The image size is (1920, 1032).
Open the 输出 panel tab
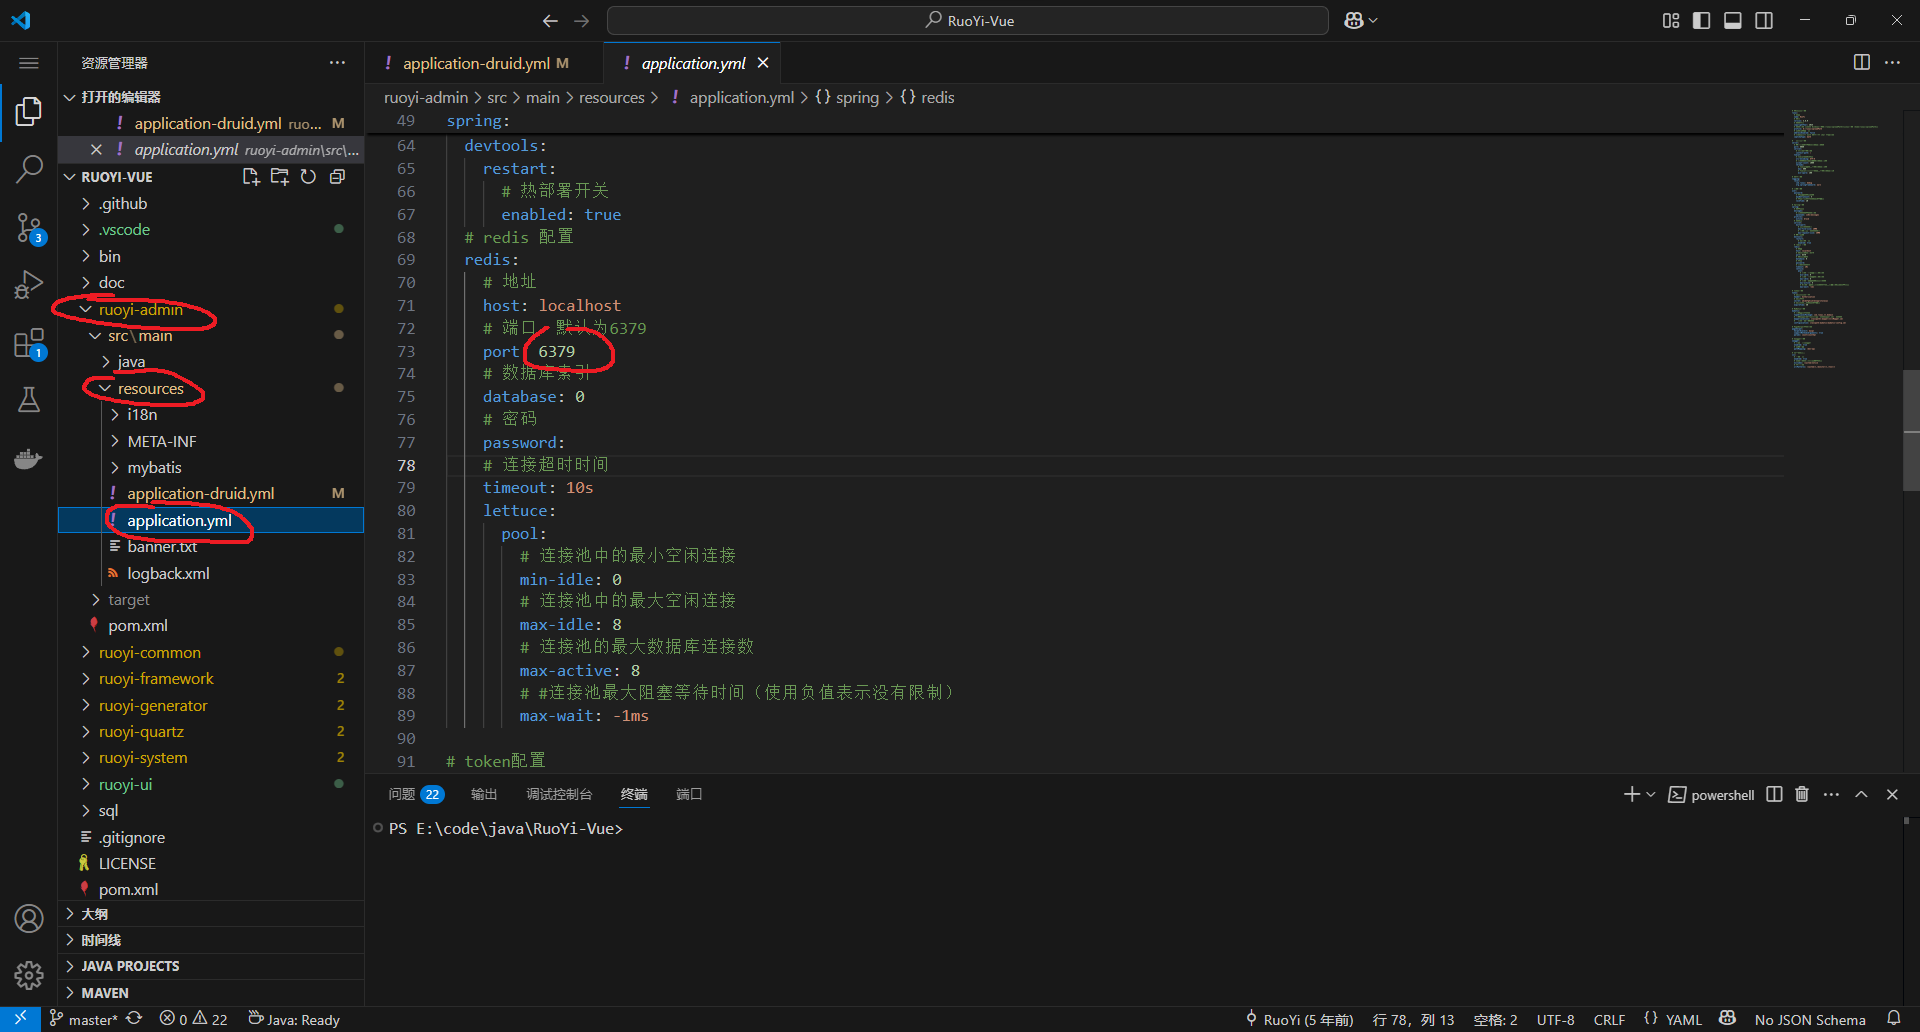pos(484,794)
